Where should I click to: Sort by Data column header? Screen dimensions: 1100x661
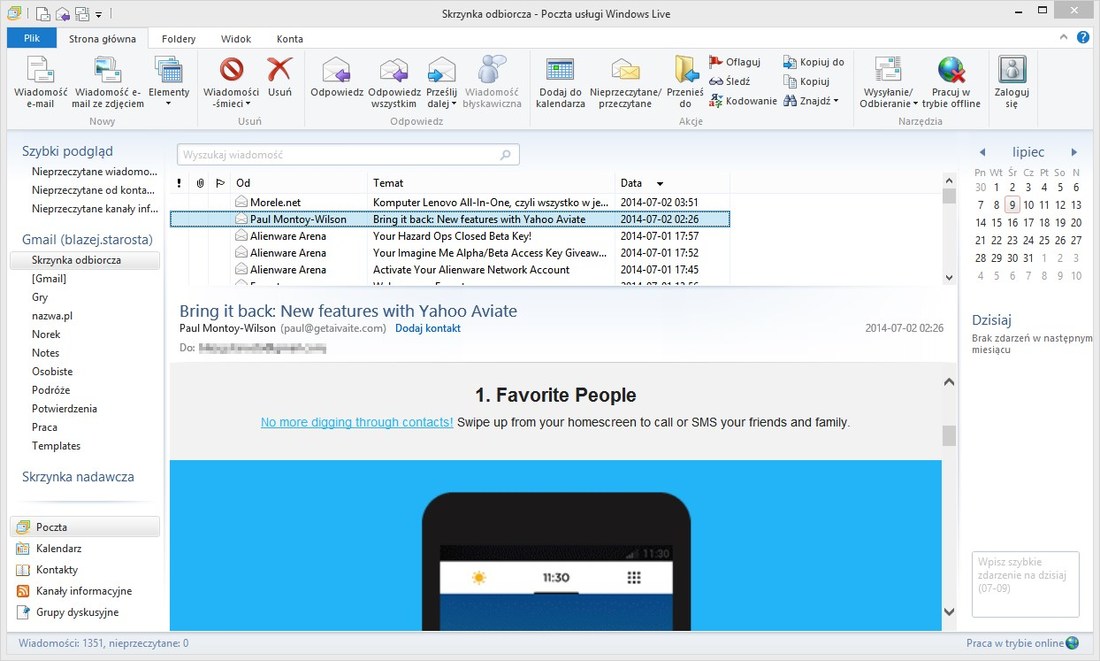pyautogui.click(x=672, y=183)
